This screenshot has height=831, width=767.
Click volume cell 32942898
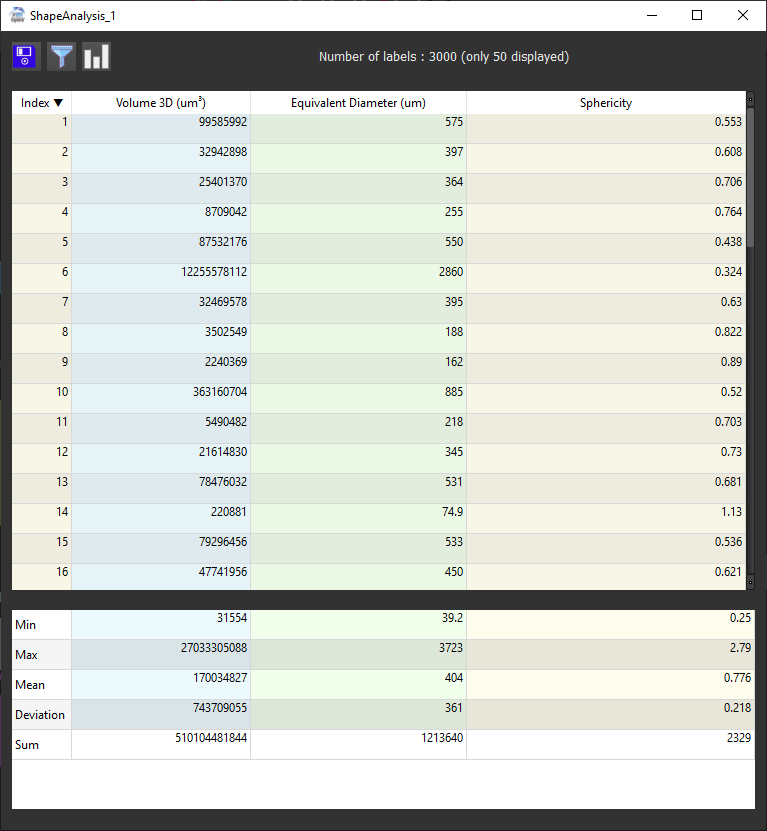(x=161, y=159)
